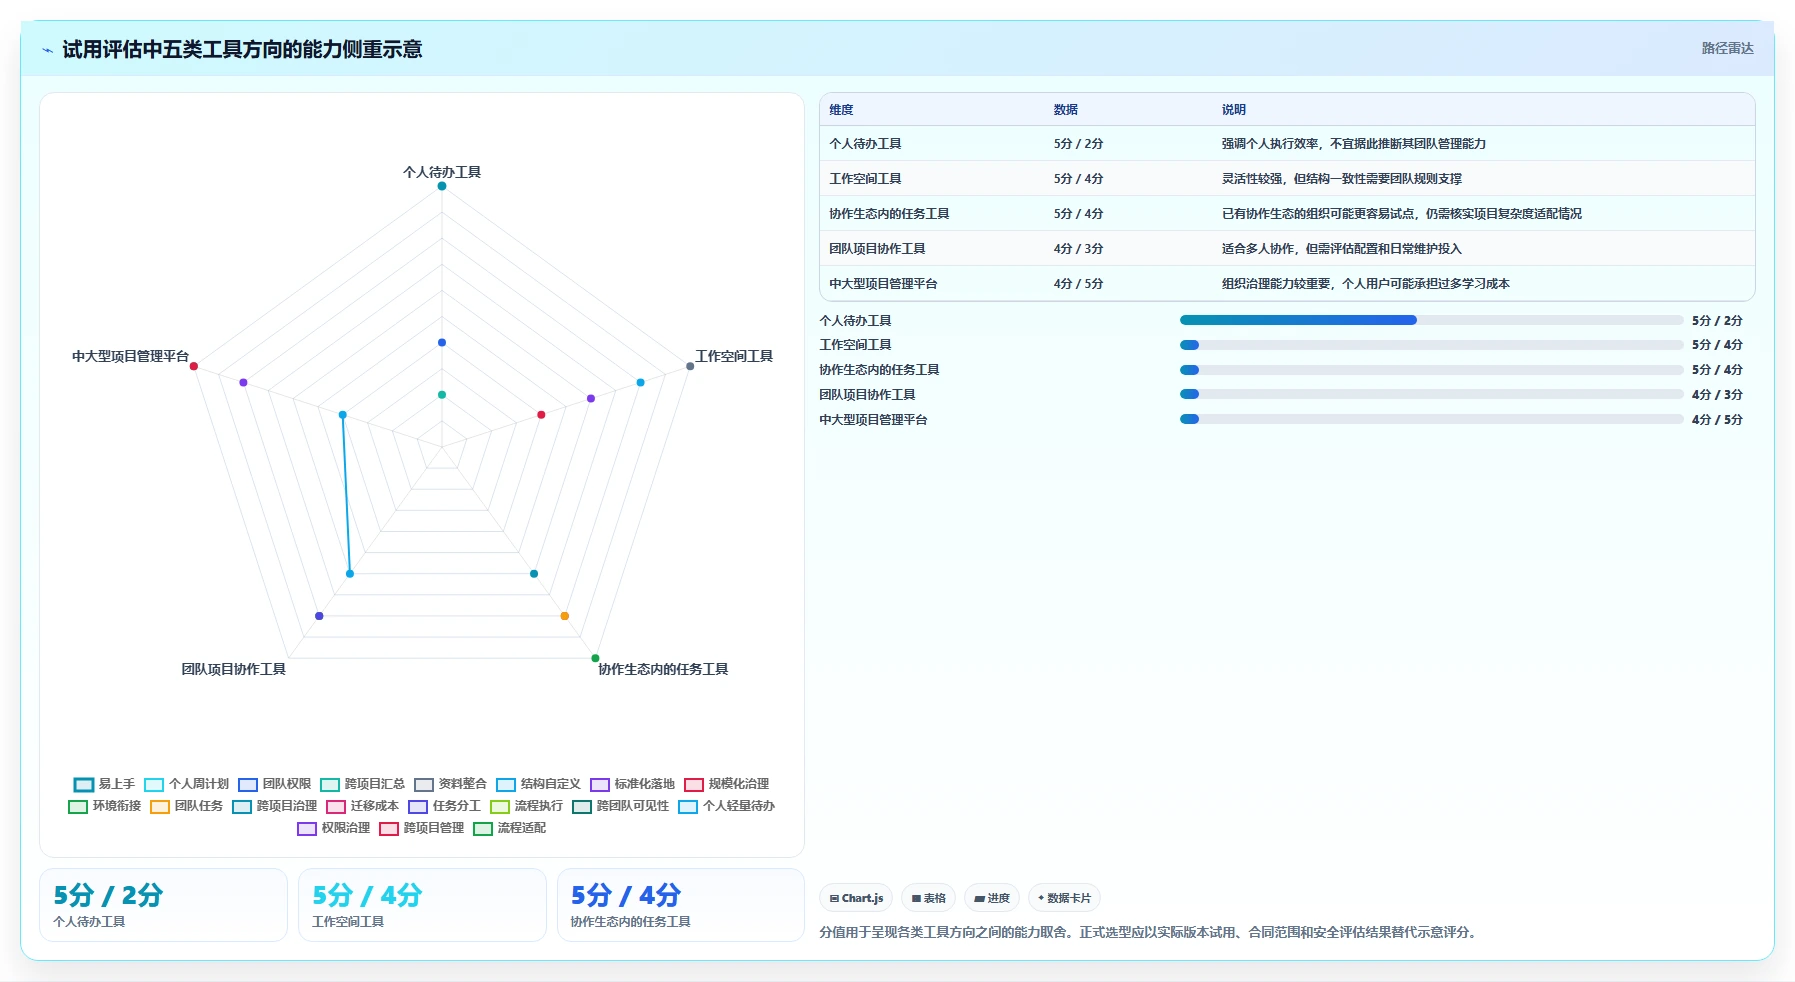Click the 进度 tag chip
Screen dimensions: 1795x982
pyautogui.click(x=992, y=898)
